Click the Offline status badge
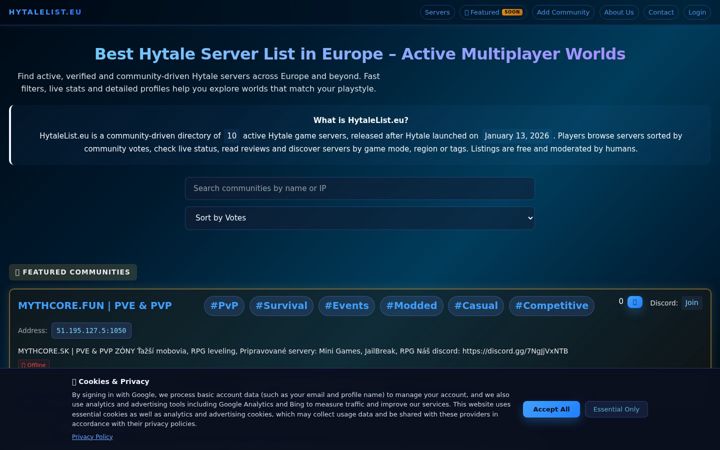This screenshot has height=450, width=720. 34,365
